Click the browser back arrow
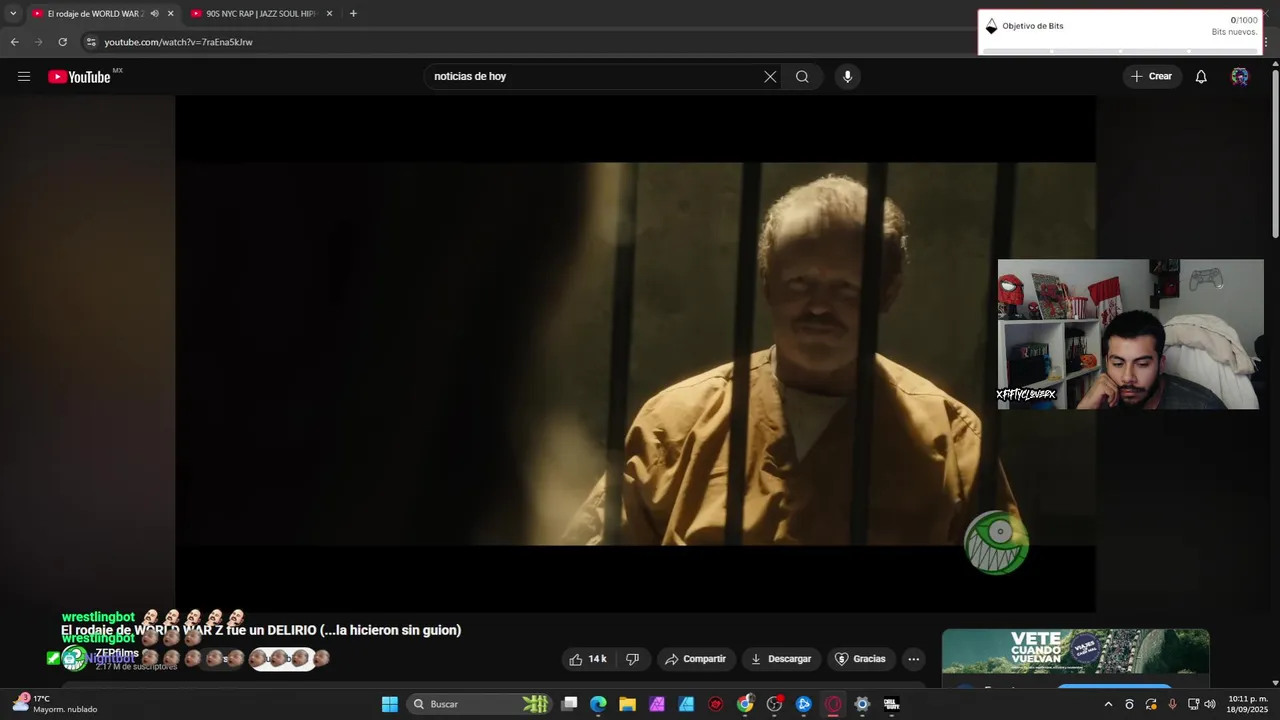1280x720 pixels. 14,42
